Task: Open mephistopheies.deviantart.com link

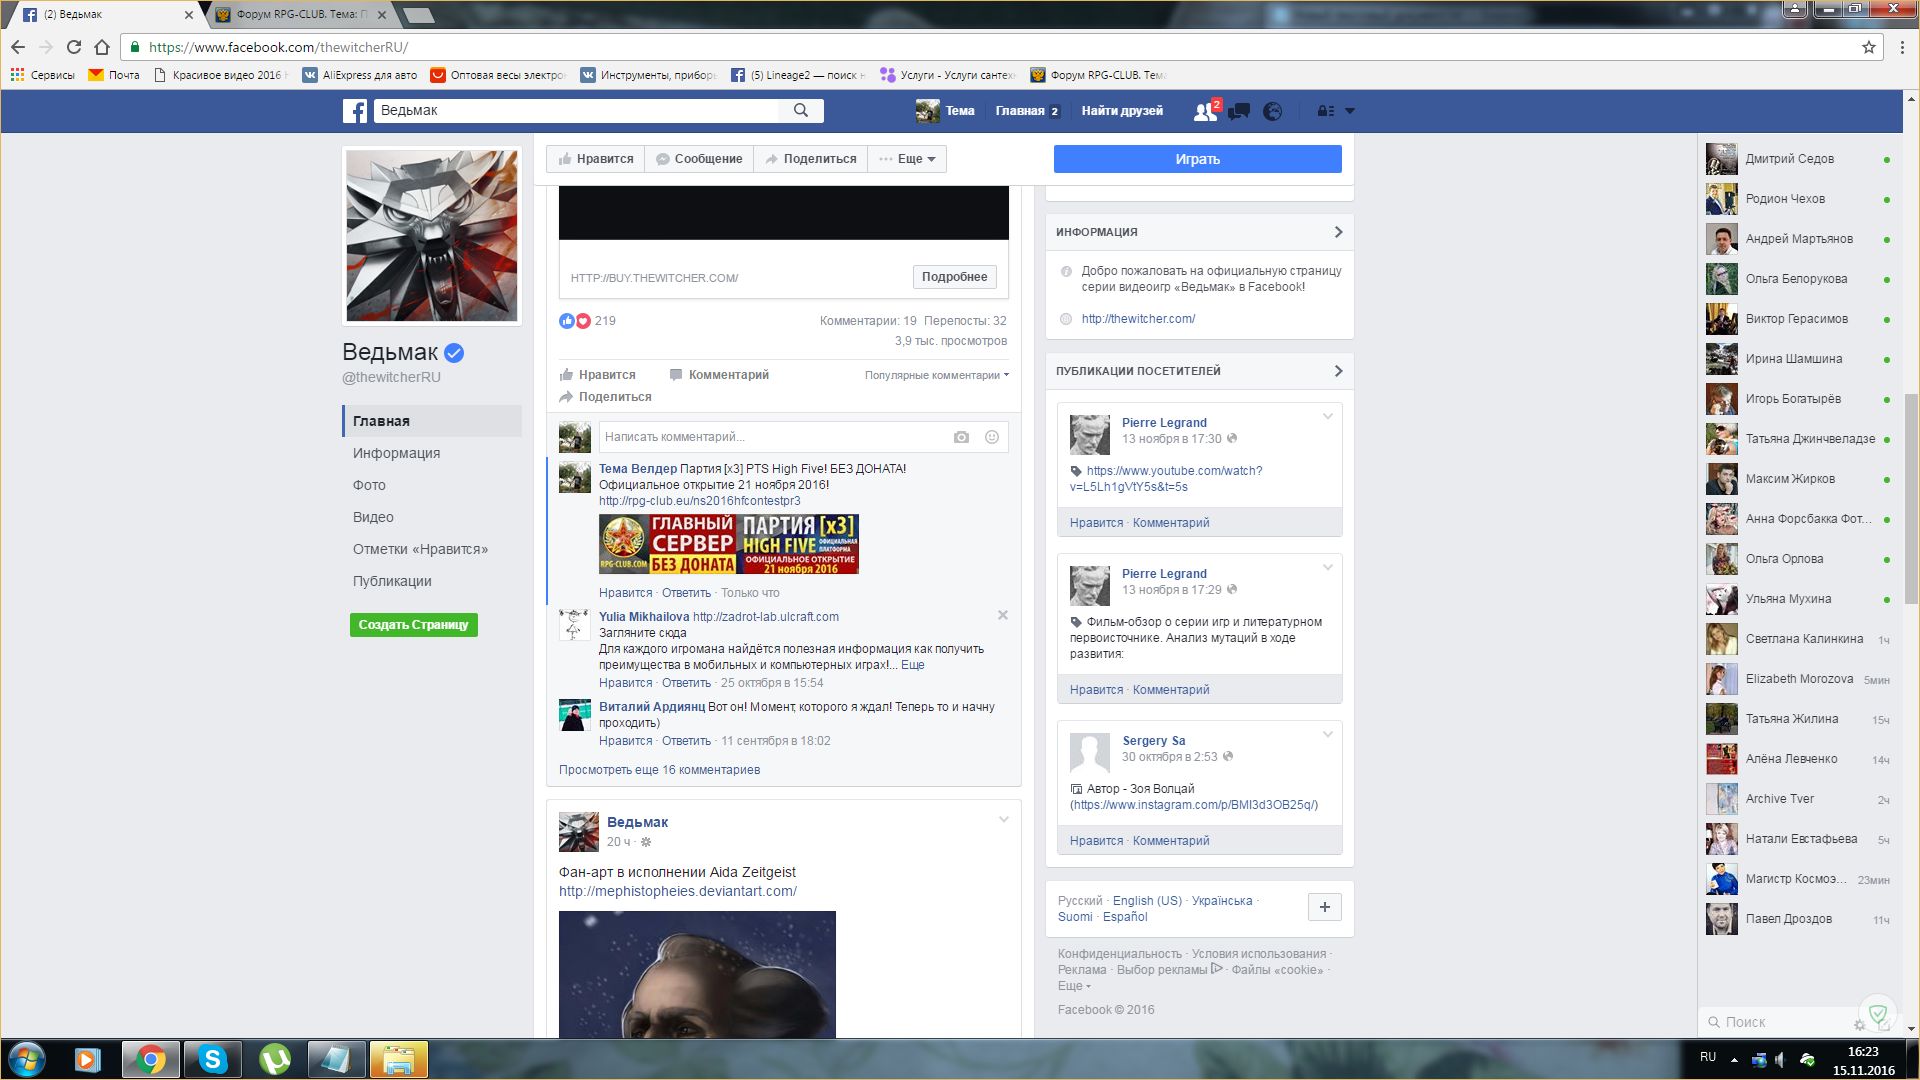Action: pos(678,891)
